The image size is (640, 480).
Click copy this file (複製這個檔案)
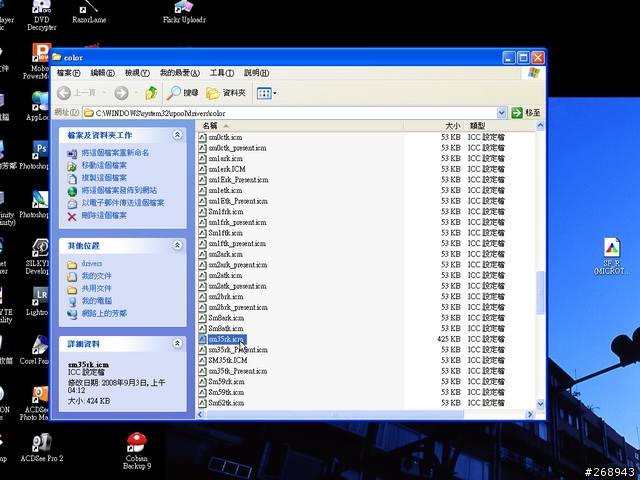coord(104,178)
